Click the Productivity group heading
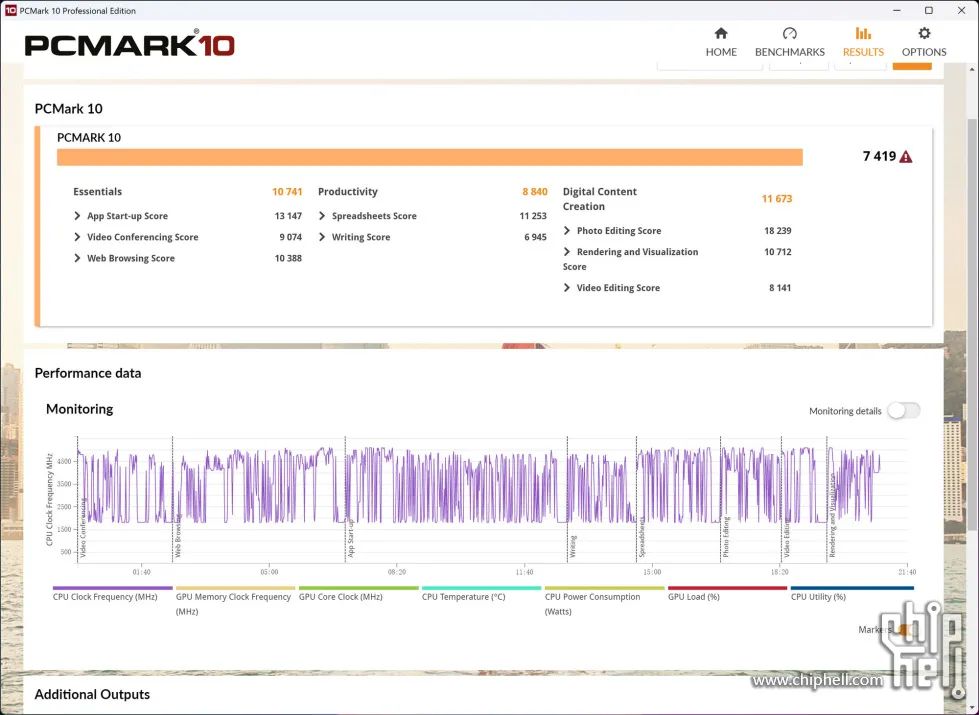 [348, 192]
